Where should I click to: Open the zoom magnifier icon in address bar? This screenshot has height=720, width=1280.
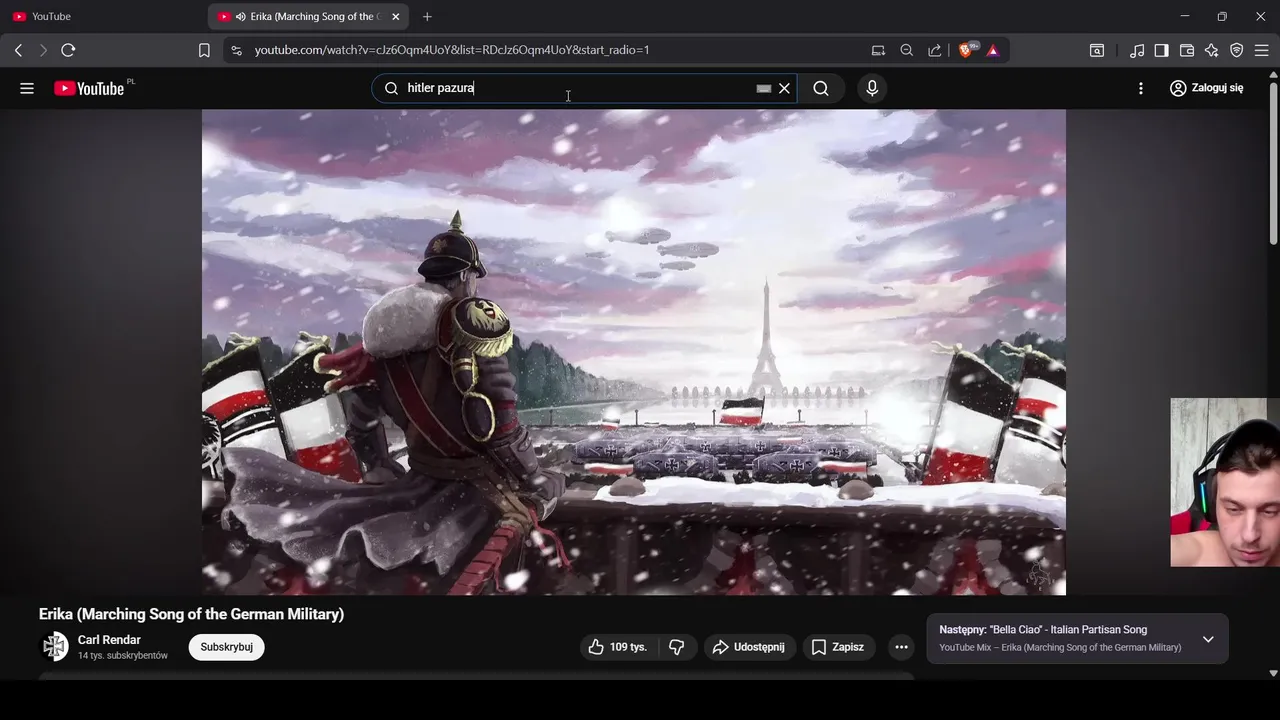pos(907,50)
